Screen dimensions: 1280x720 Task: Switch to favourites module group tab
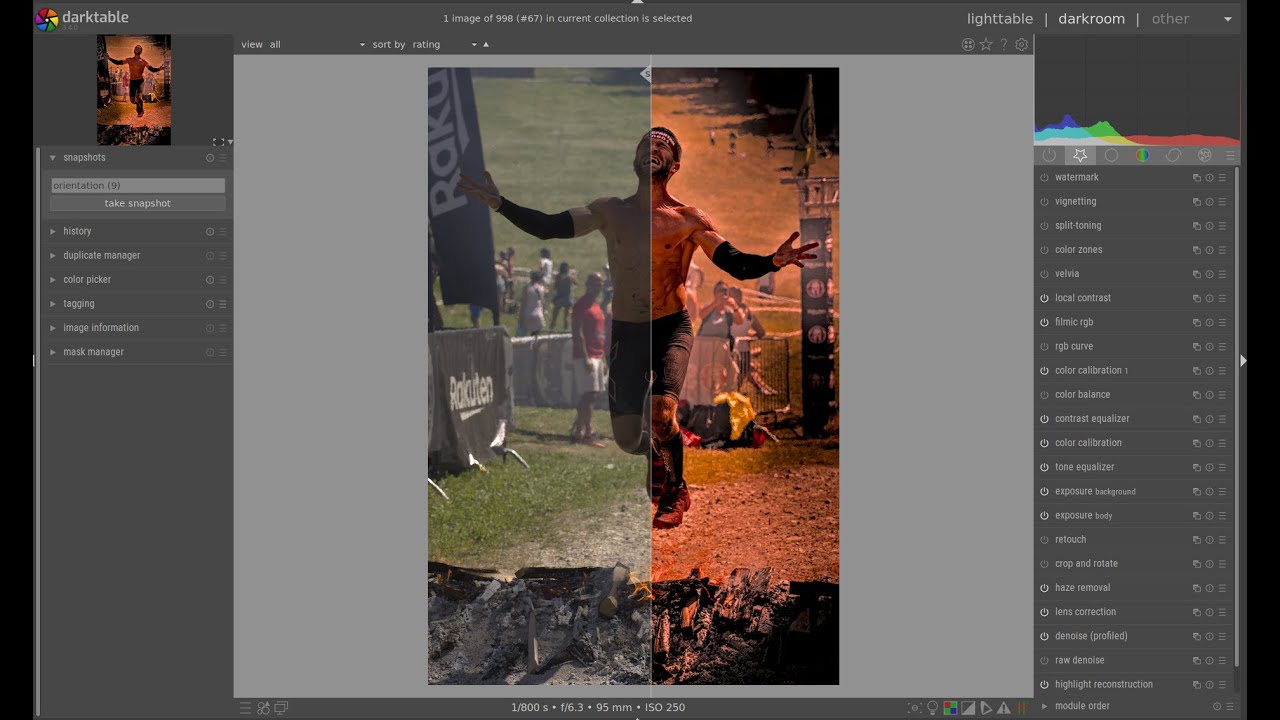(x=1080, y=155)
